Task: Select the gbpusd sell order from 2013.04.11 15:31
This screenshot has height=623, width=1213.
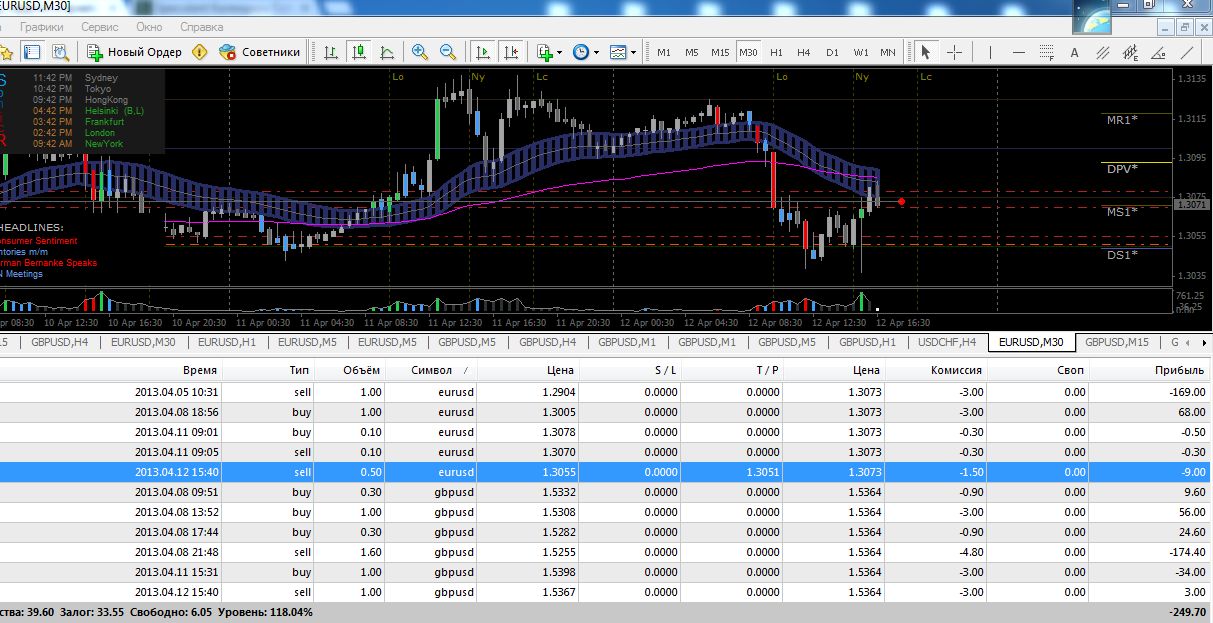Action: (x=600, y=572)
